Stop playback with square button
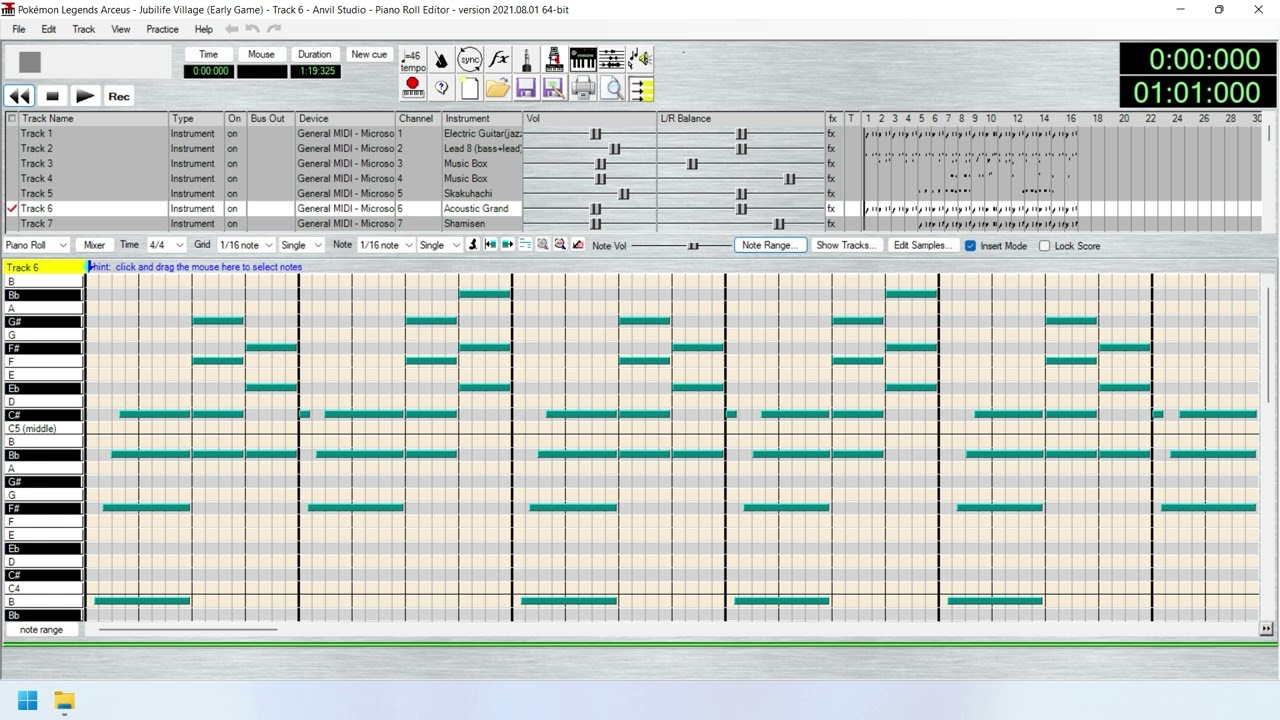 [53, 96]
